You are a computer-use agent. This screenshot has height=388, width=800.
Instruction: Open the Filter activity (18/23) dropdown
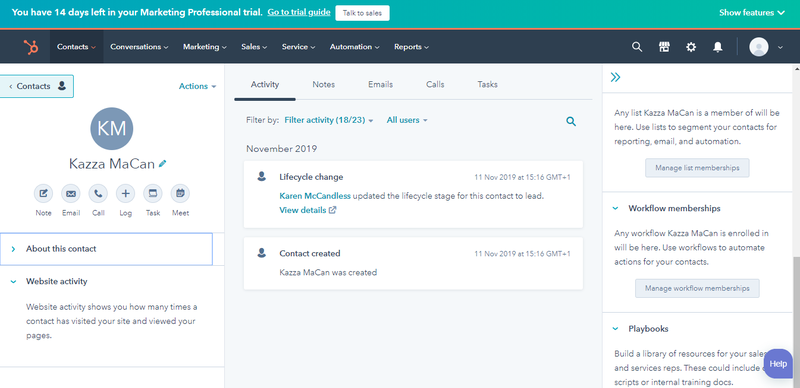coord(329,120)
